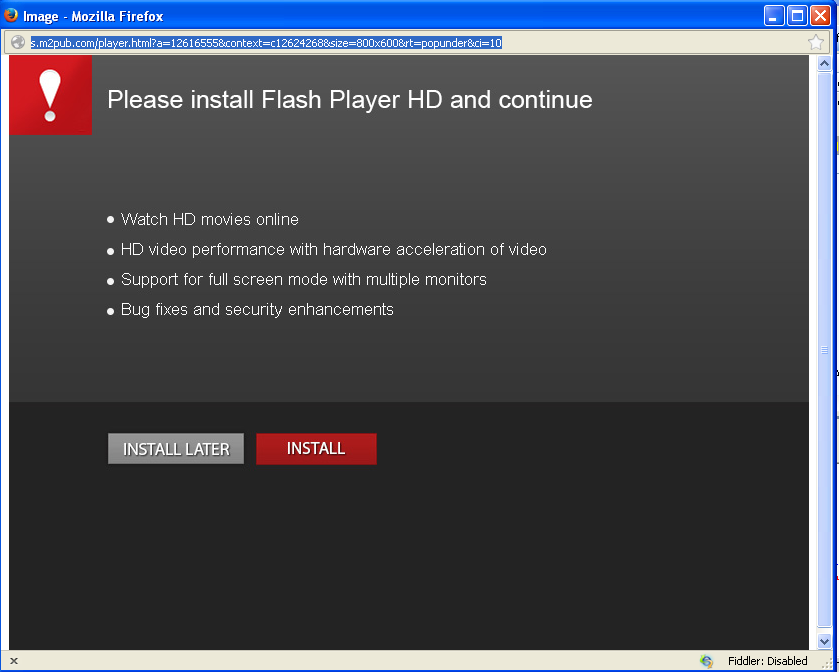Screen dimensions: 839x672
Task: Click the hardware acceleration bullet text
Action: (x=334, y=249)
